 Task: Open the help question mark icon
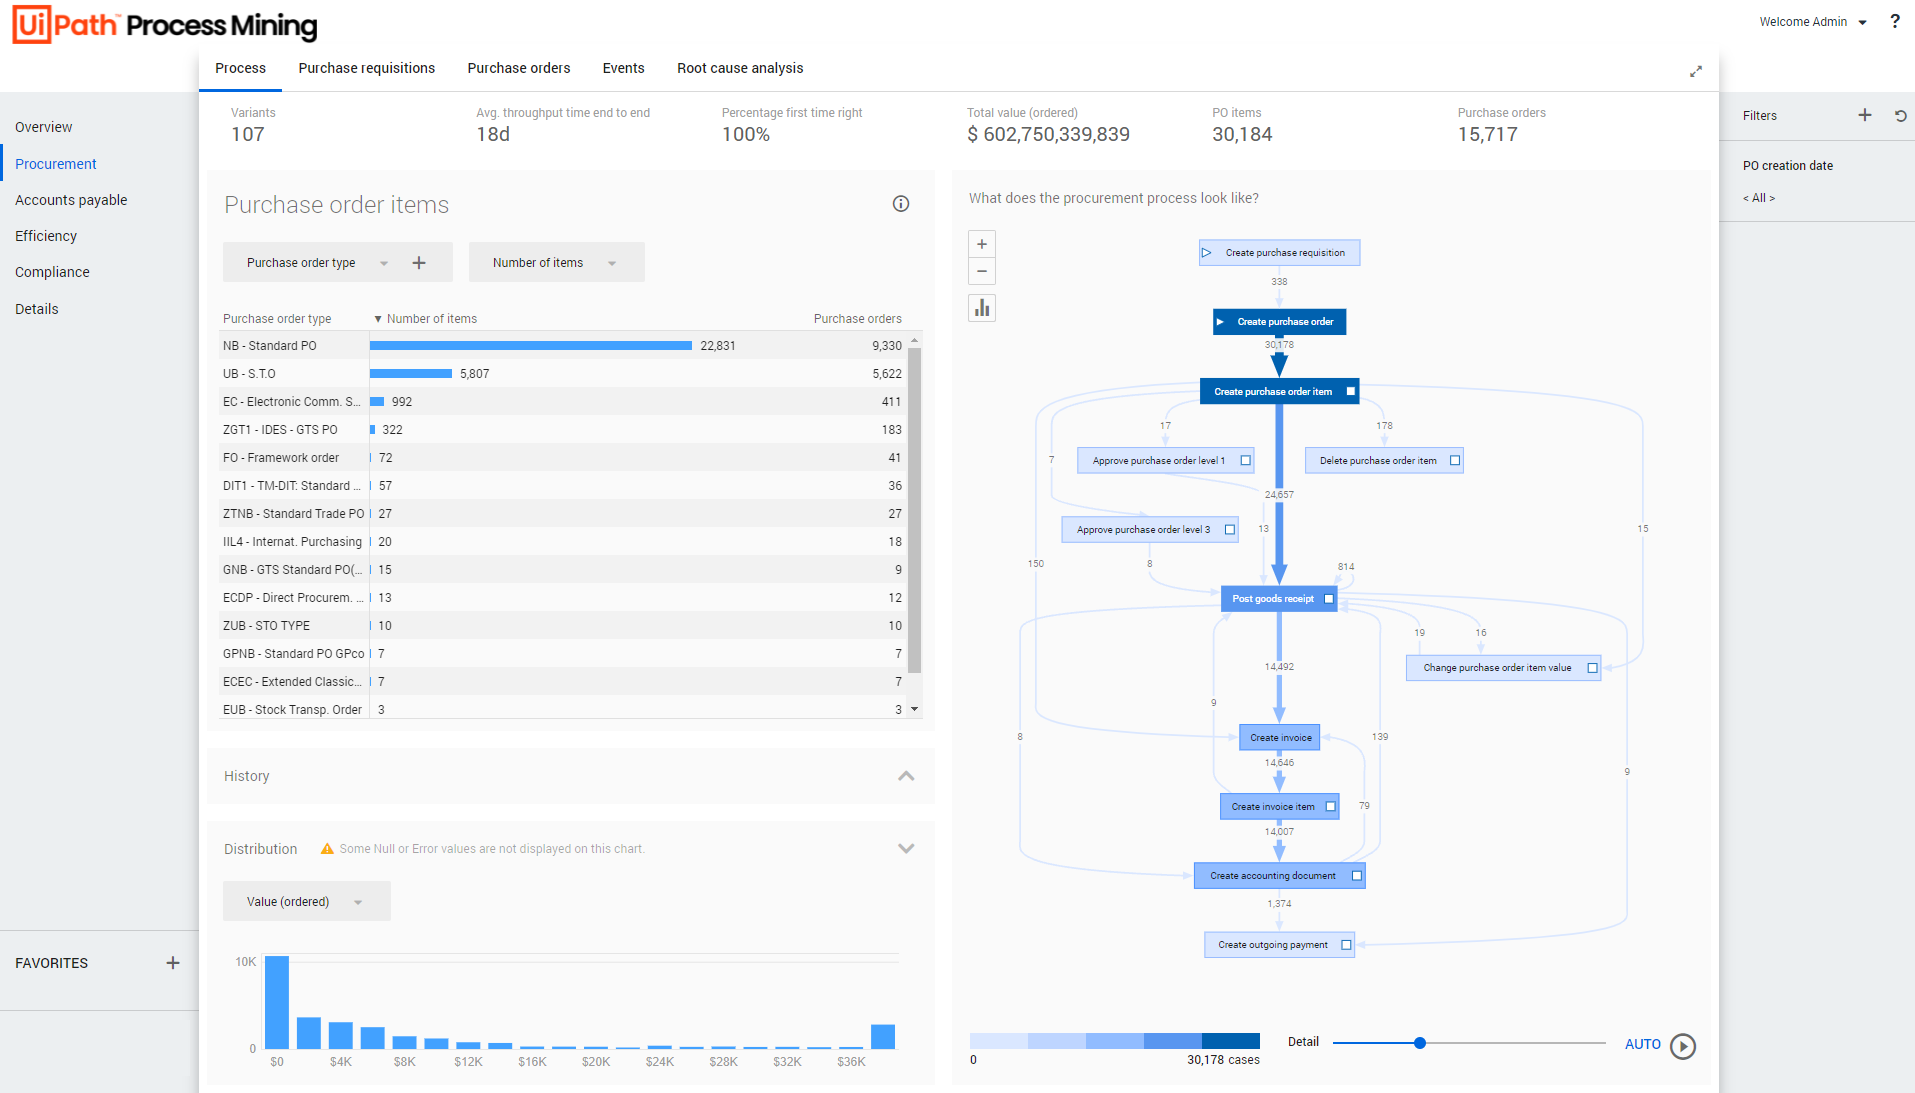(1894, 21)
